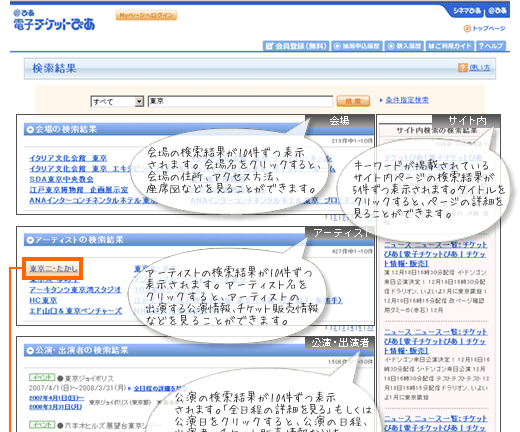Open the すべて category dropdown

tap(117, 101)
